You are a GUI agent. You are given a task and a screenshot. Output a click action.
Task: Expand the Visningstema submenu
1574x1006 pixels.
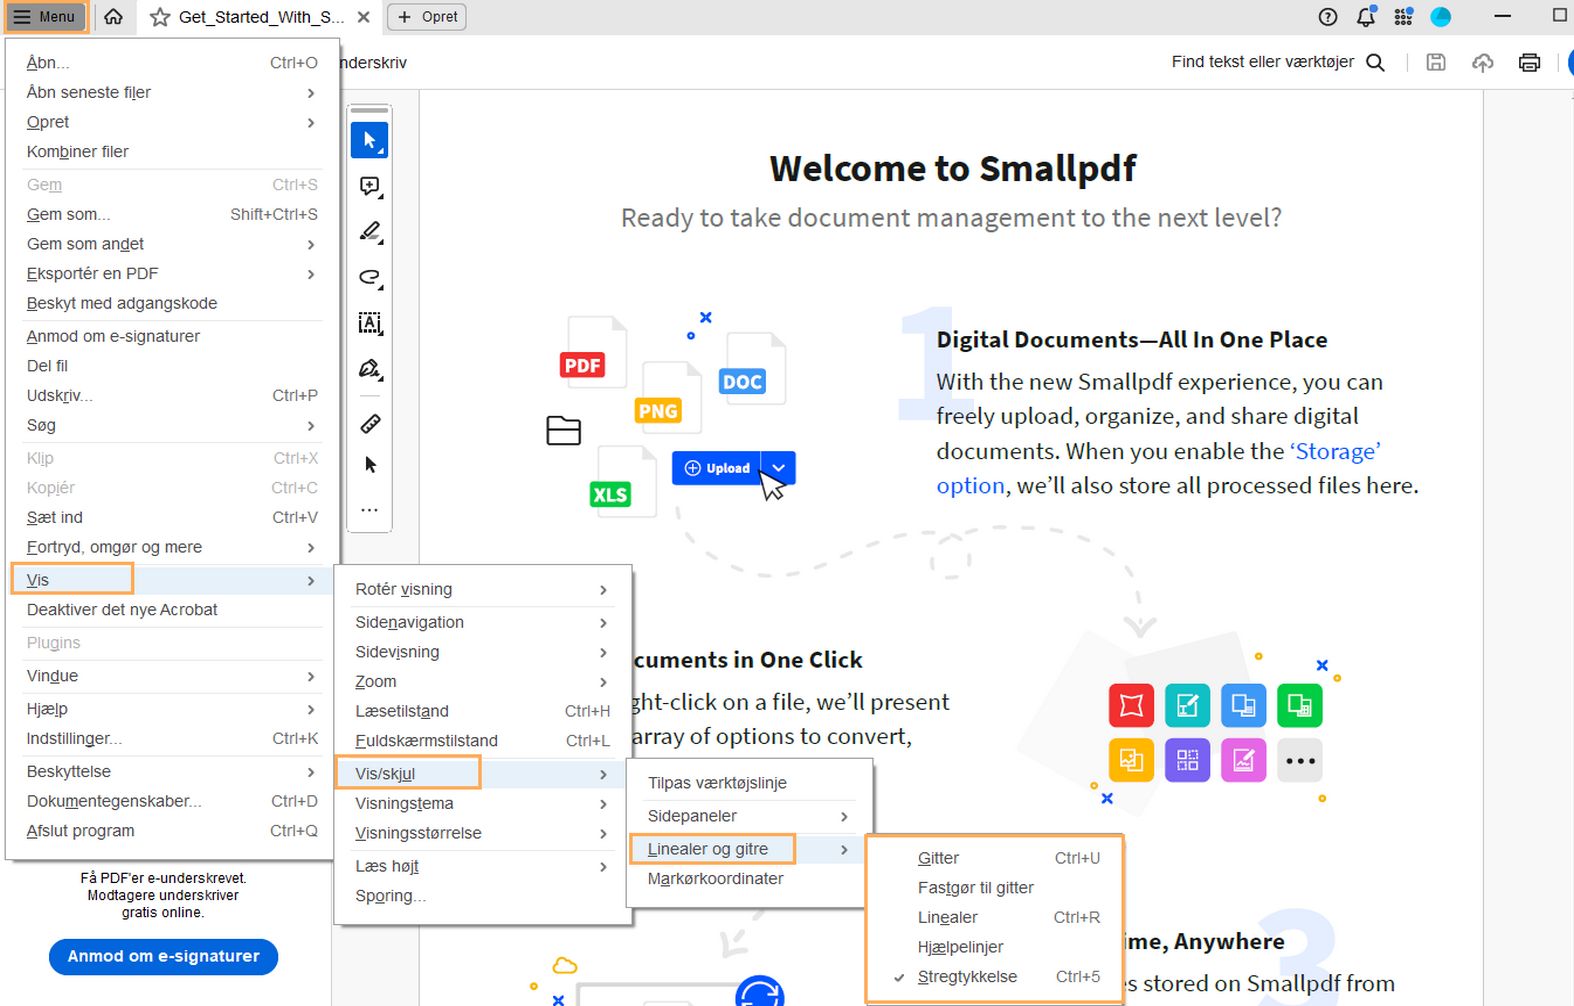coord(483,804)
